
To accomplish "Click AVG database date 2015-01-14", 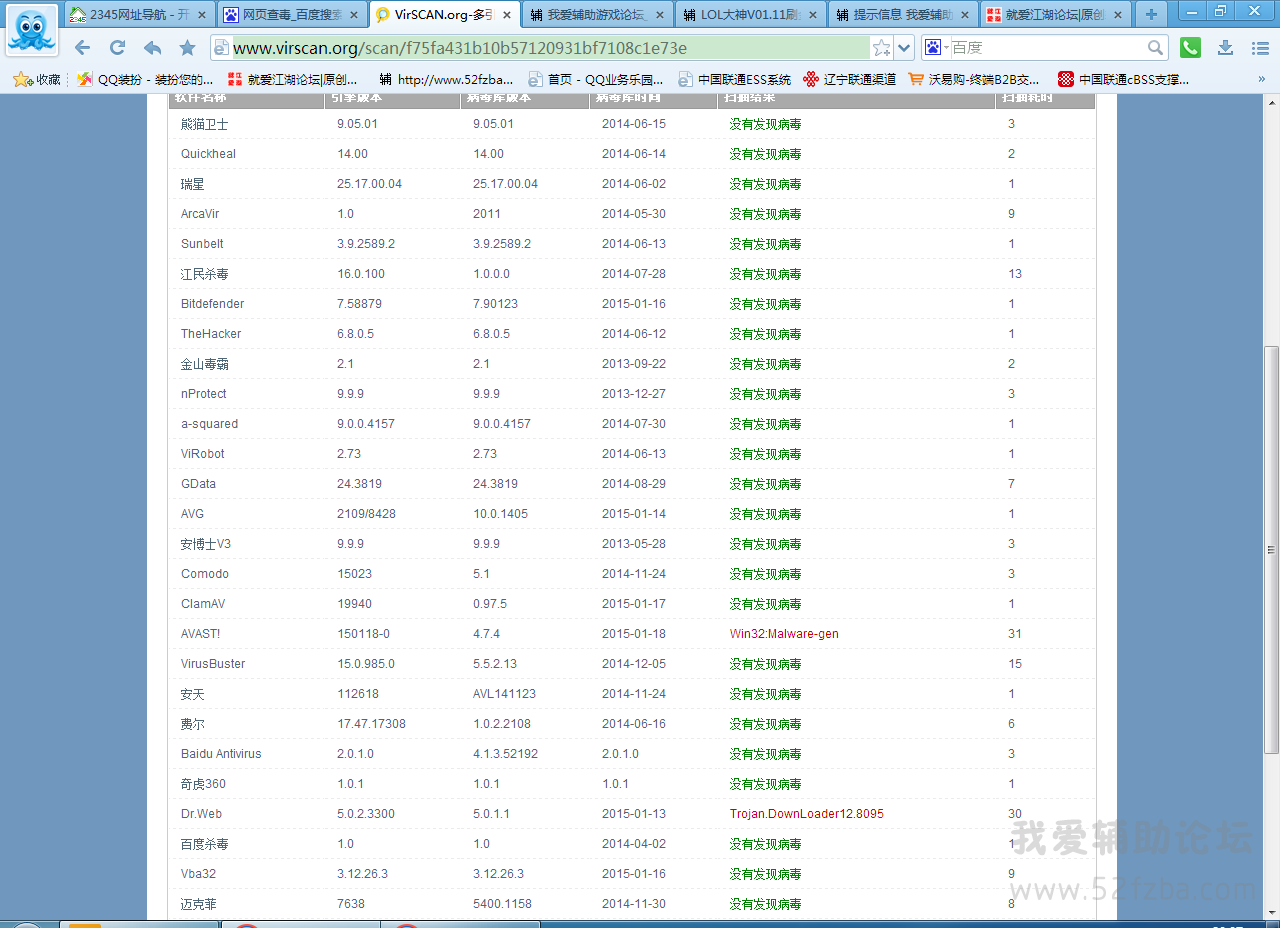I will pos(634,514).
